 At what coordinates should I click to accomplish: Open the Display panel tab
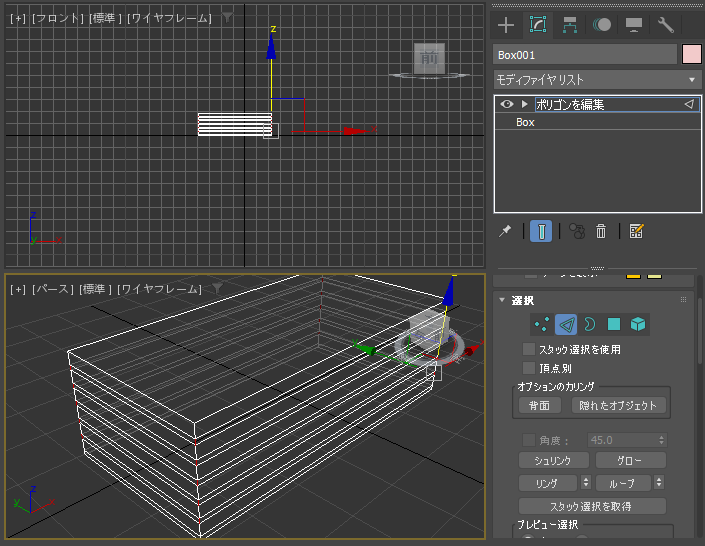tap(634, 25)
